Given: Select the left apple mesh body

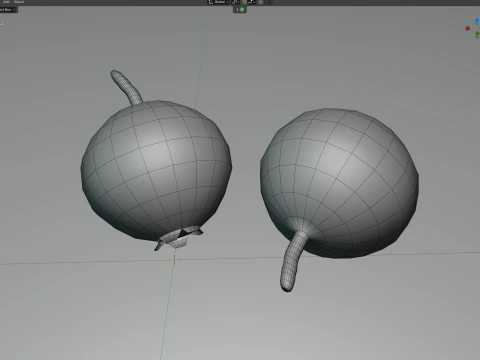Looking at the screenshot, I should coord(156,170).
